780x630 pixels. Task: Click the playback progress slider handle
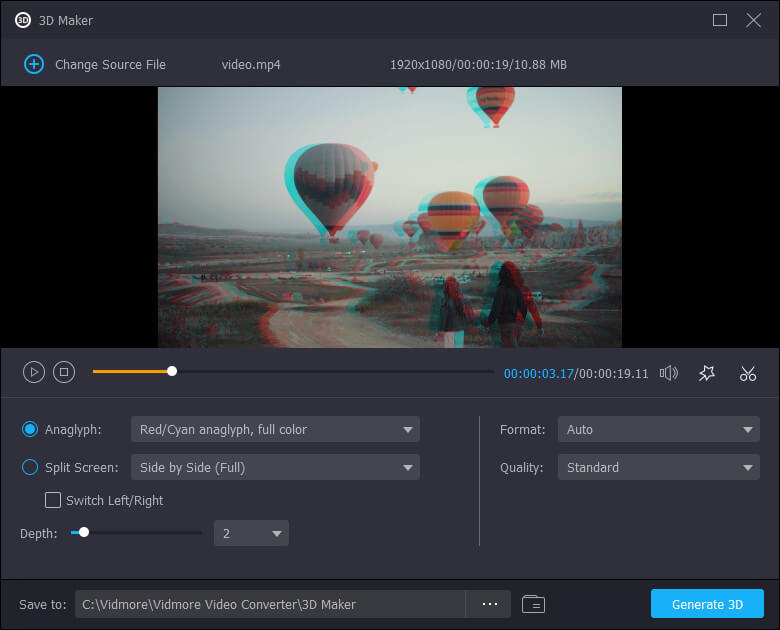click(172, 371)
